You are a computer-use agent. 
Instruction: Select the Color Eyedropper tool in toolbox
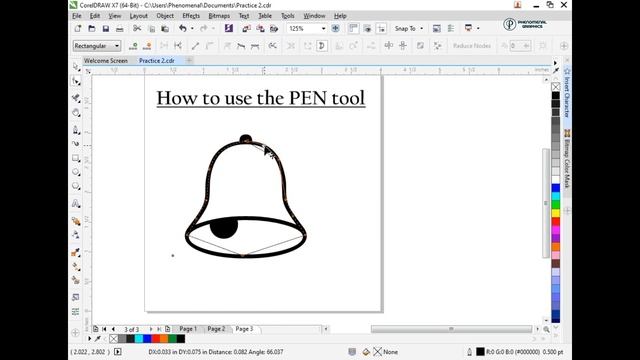[76, 253]
